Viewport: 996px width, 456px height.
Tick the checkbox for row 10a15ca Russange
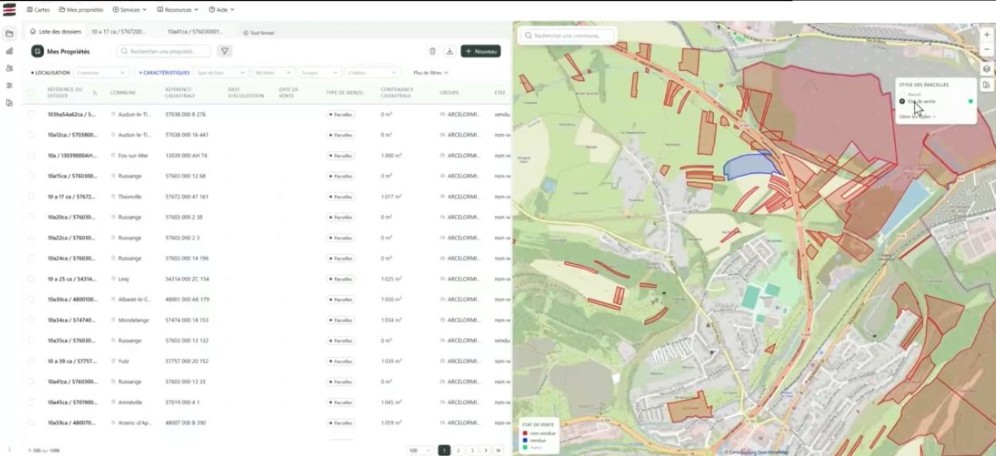pyautogui.click(x=33, y=176)
